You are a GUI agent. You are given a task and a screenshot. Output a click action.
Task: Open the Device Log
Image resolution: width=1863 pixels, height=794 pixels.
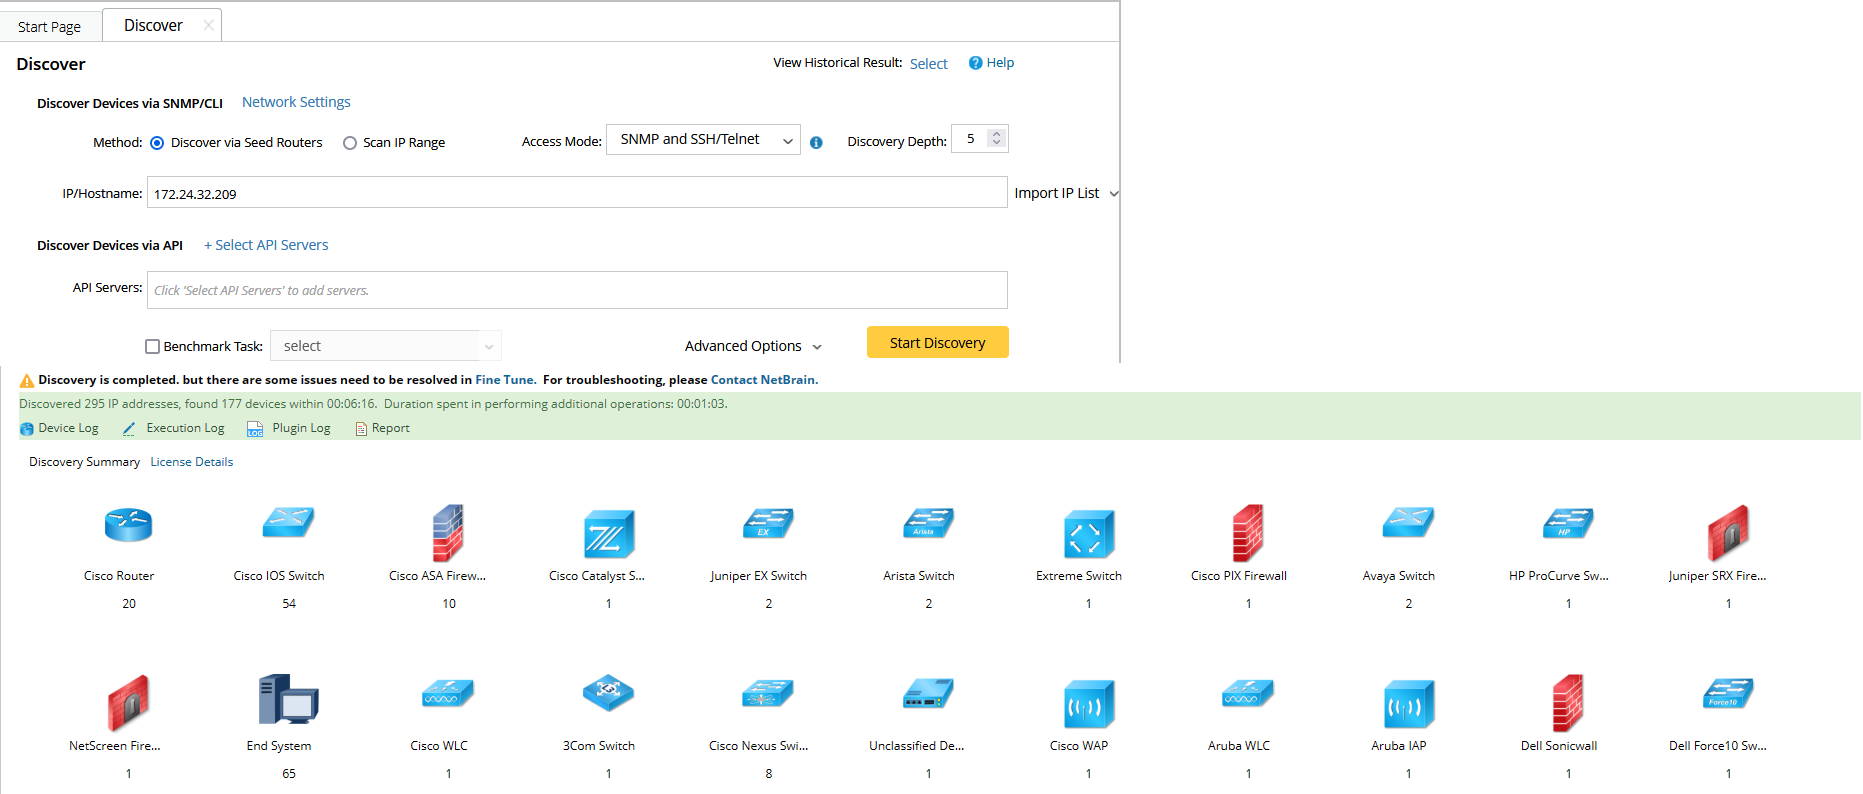[x=59, y=428]
